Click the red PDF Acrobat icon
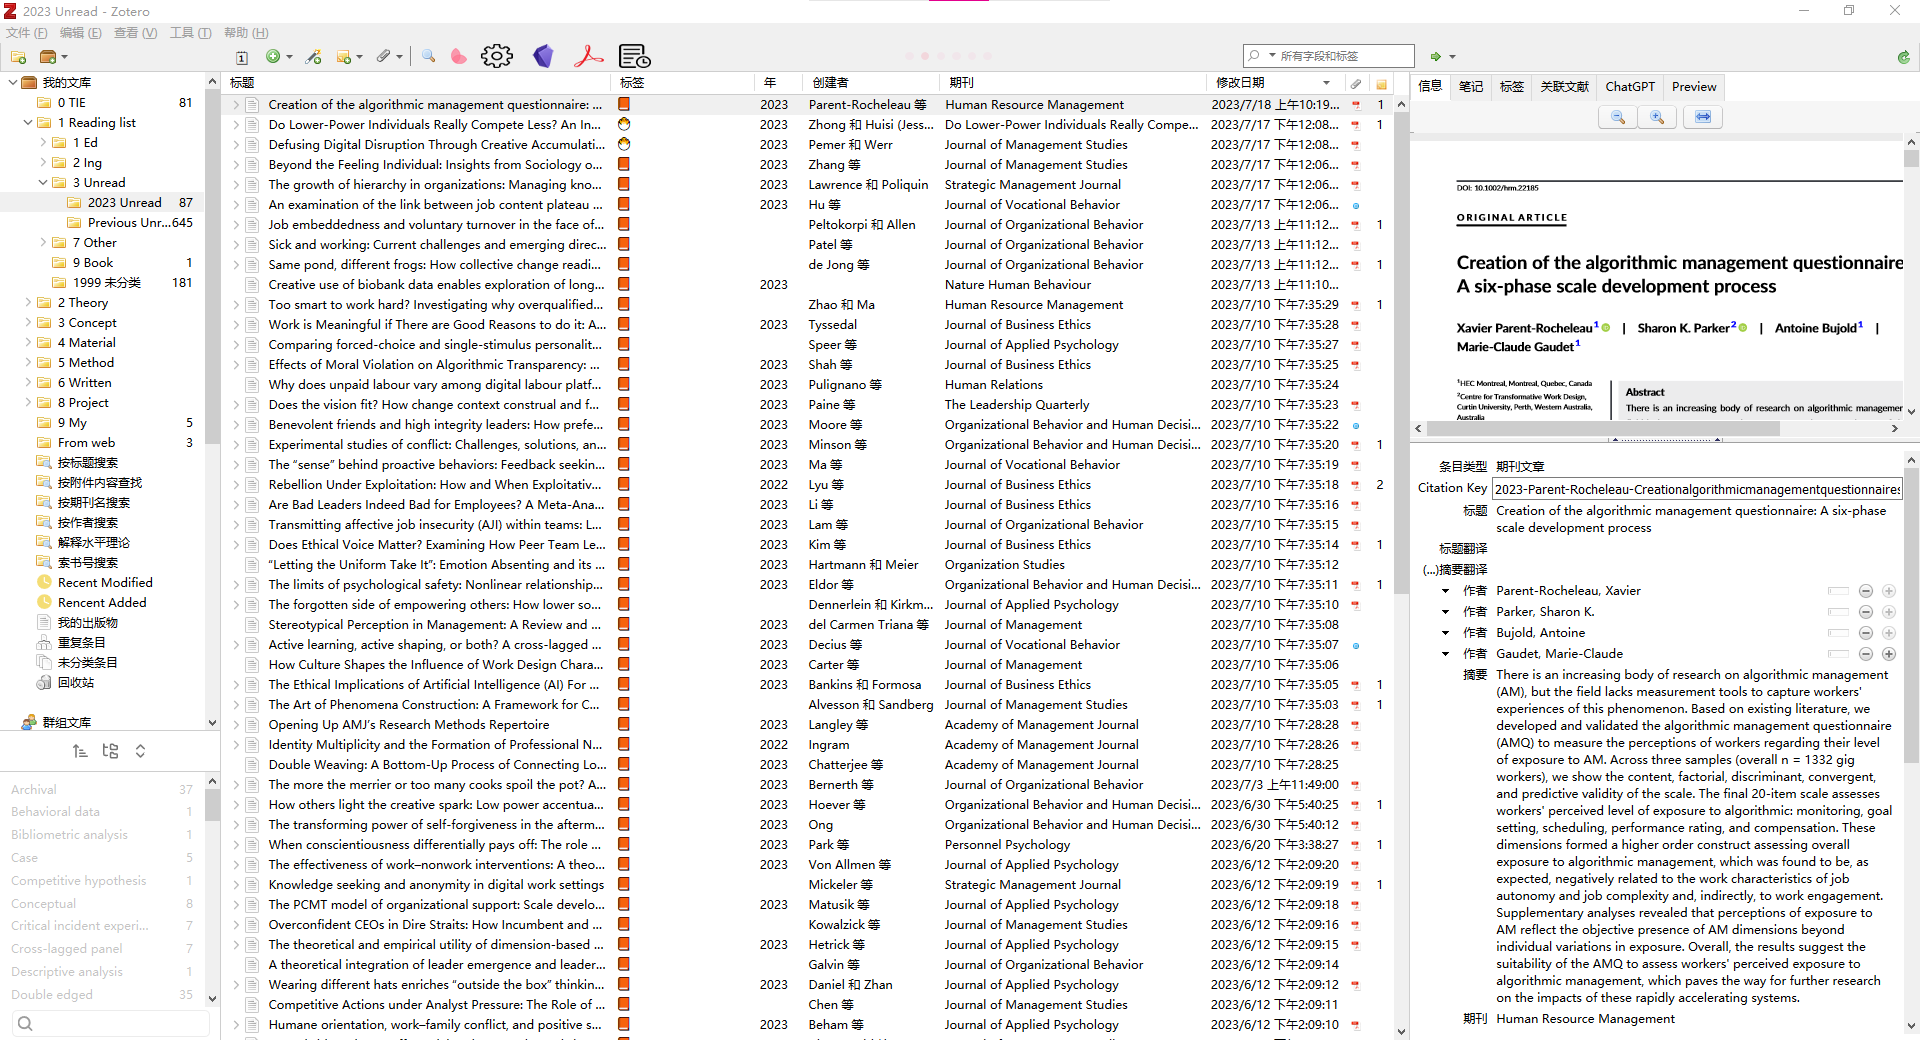Image resolution: width=1920 pixels, height=1040 pixels. point(589,56)
